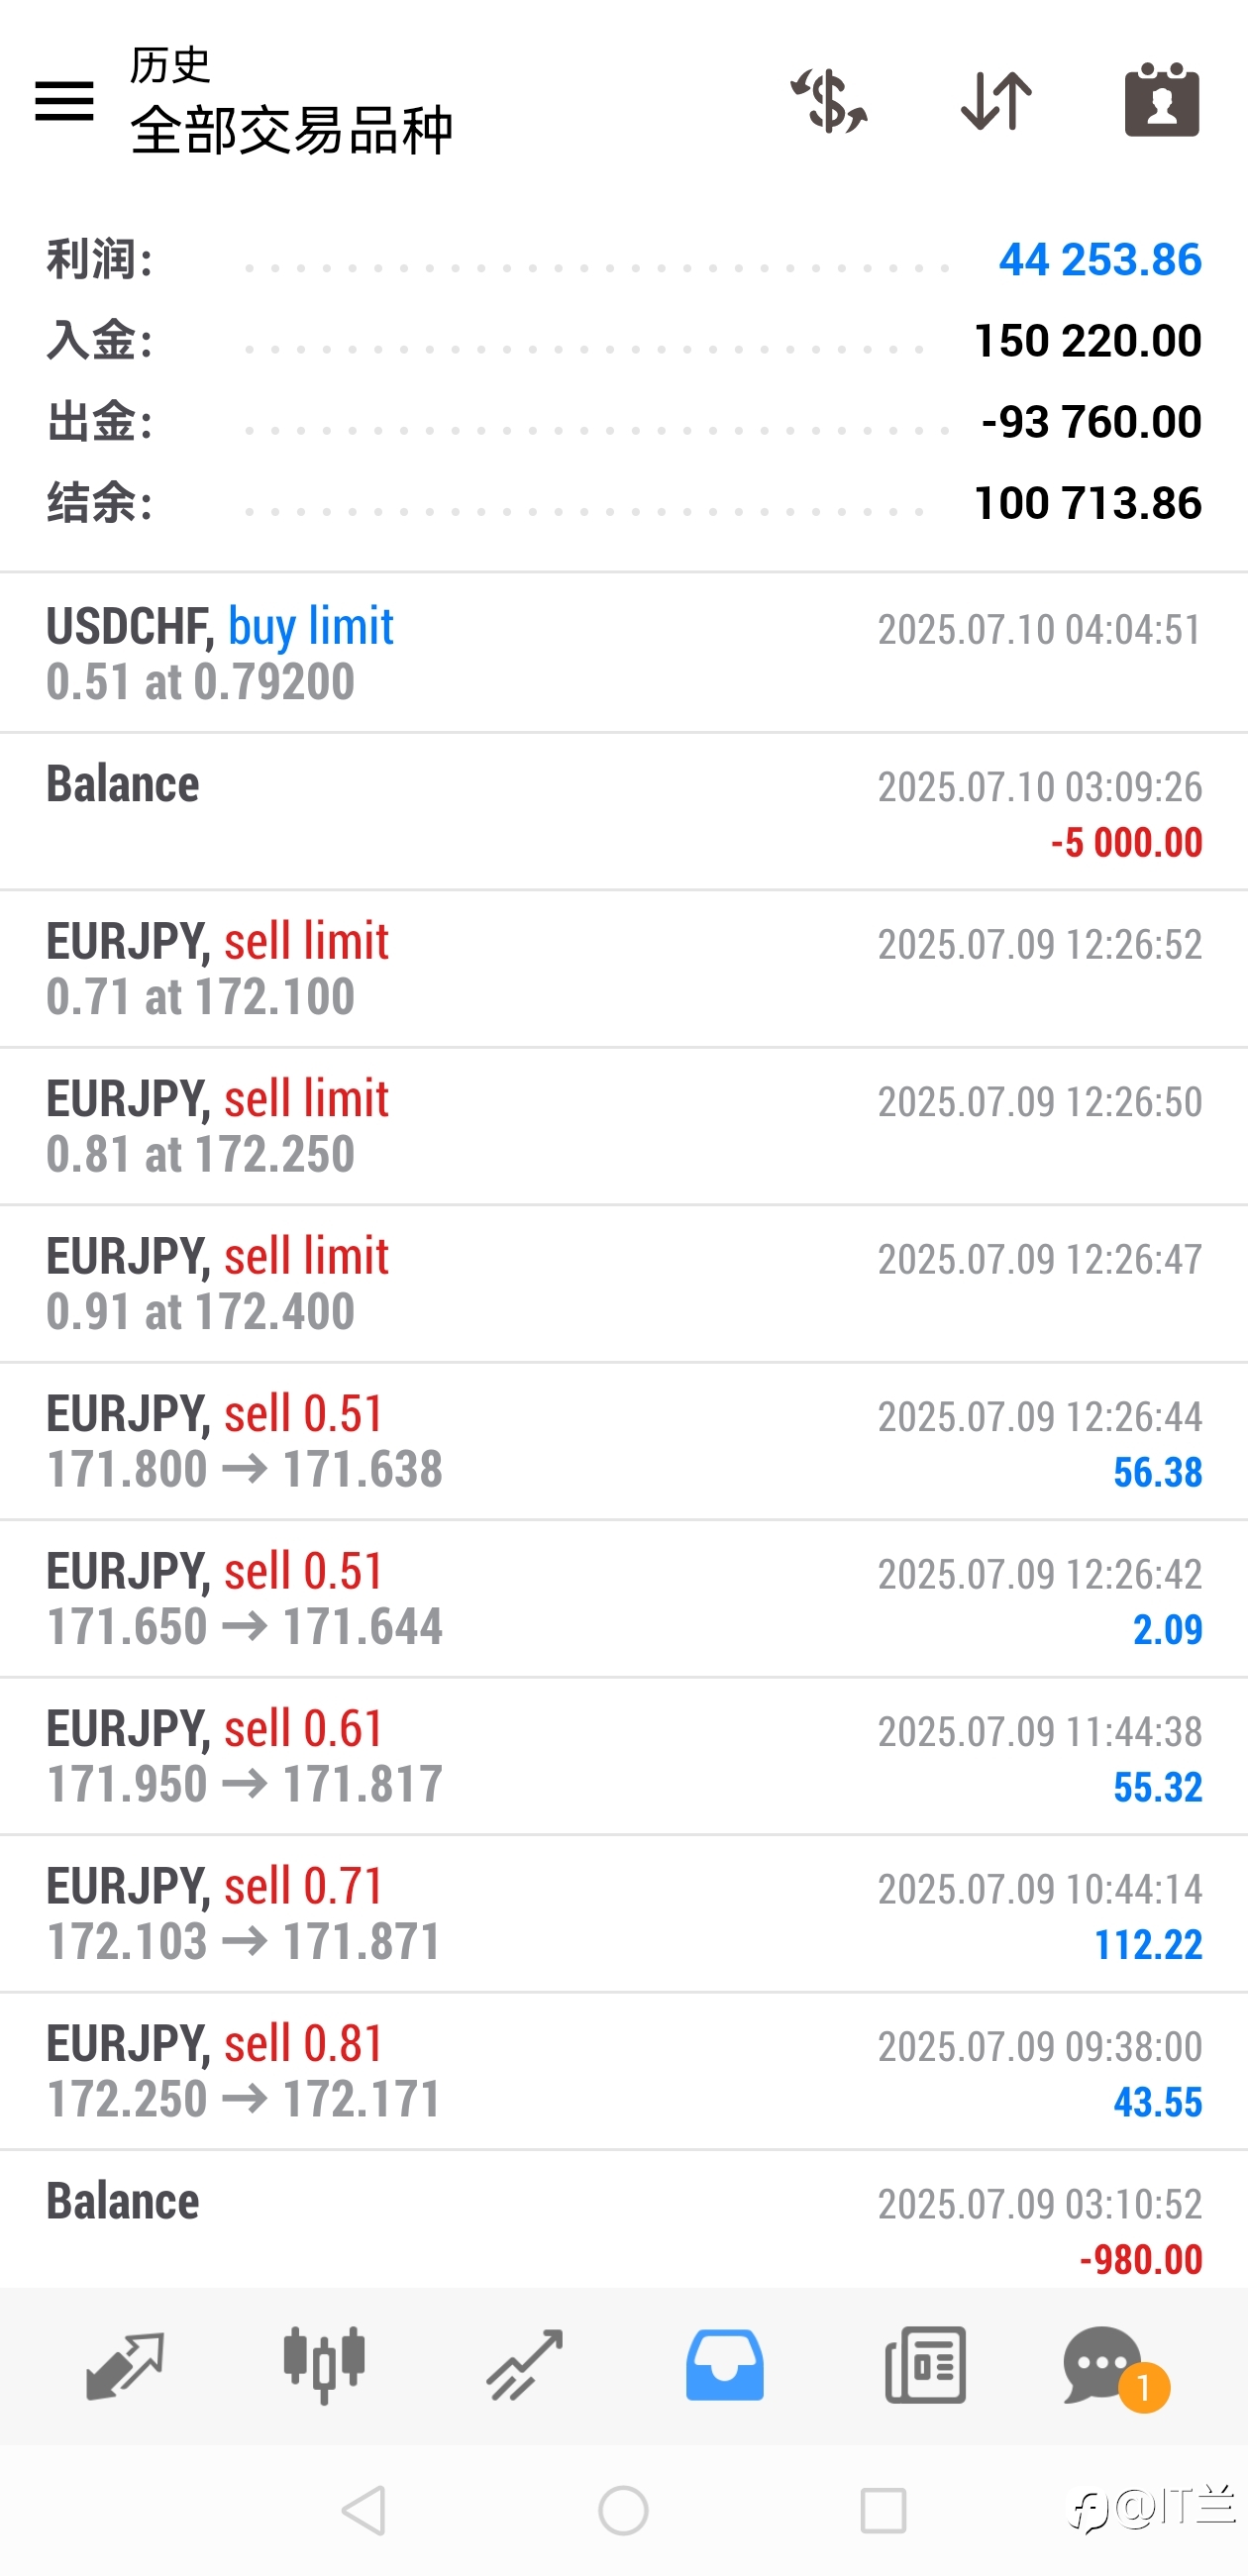The image size is (1248, 2576).
Task: Open the candlestick Chart tab
Action: coord(324,2365)
